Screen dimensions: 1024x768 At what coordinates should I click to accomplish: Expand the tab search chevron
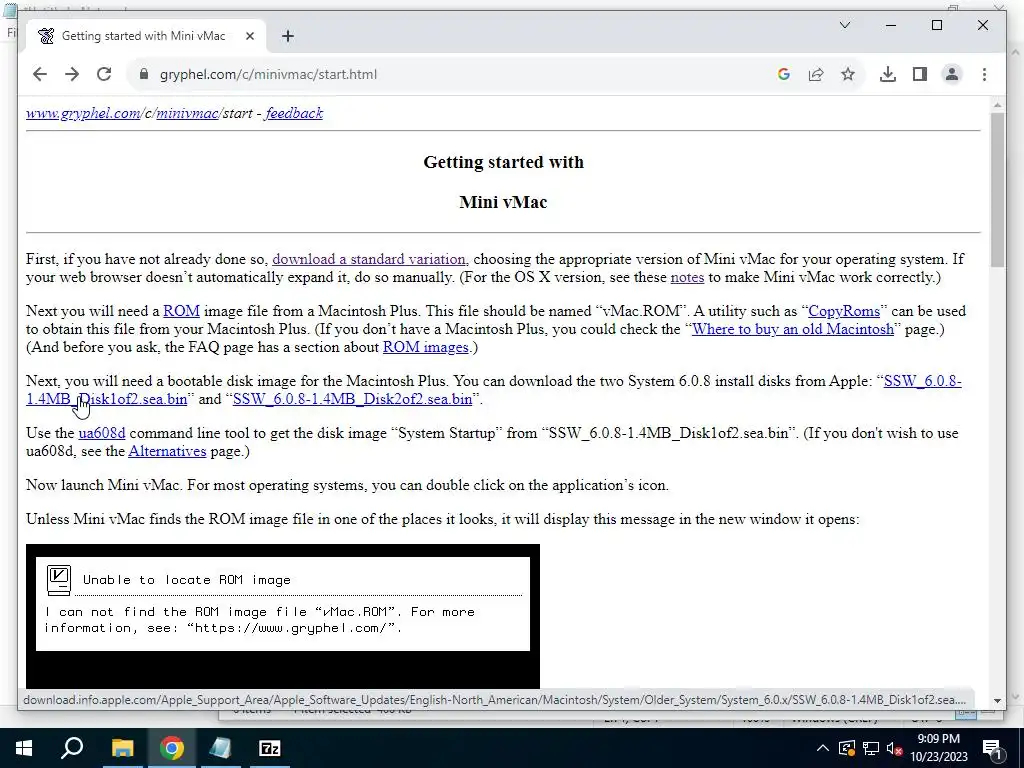point(844,25)
